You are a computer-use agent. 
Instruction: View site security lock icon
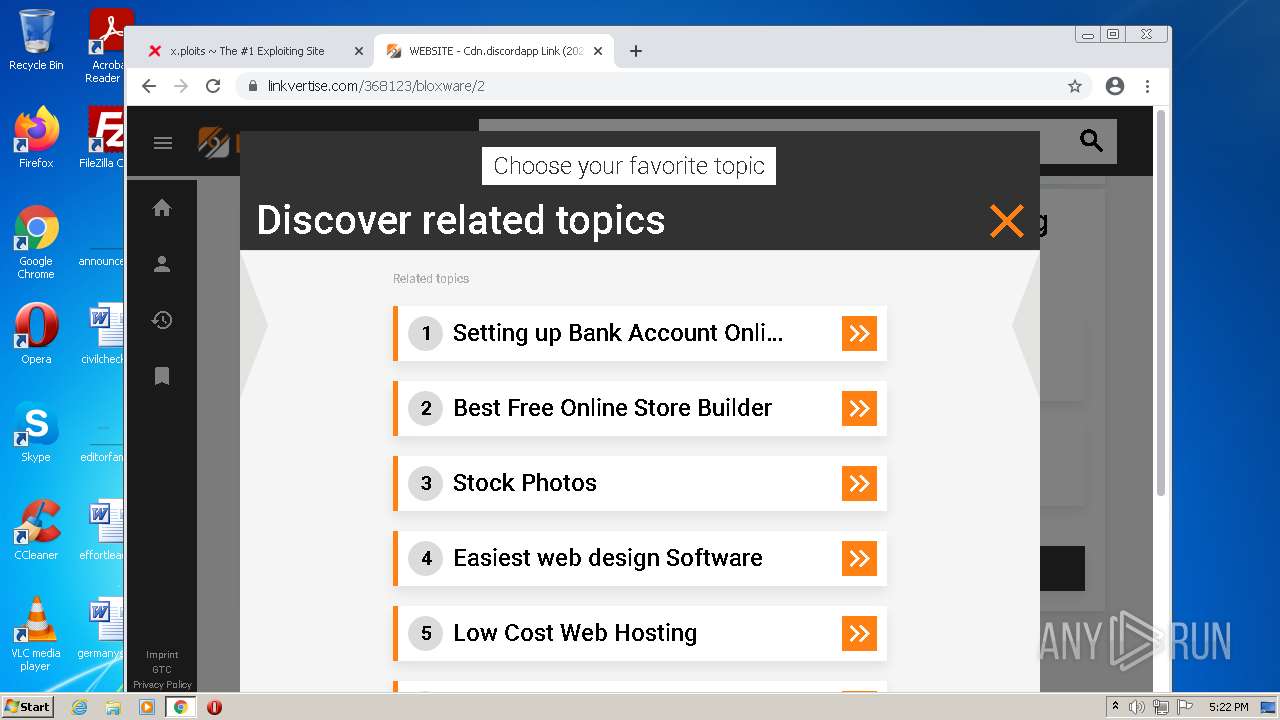[253, 86]
